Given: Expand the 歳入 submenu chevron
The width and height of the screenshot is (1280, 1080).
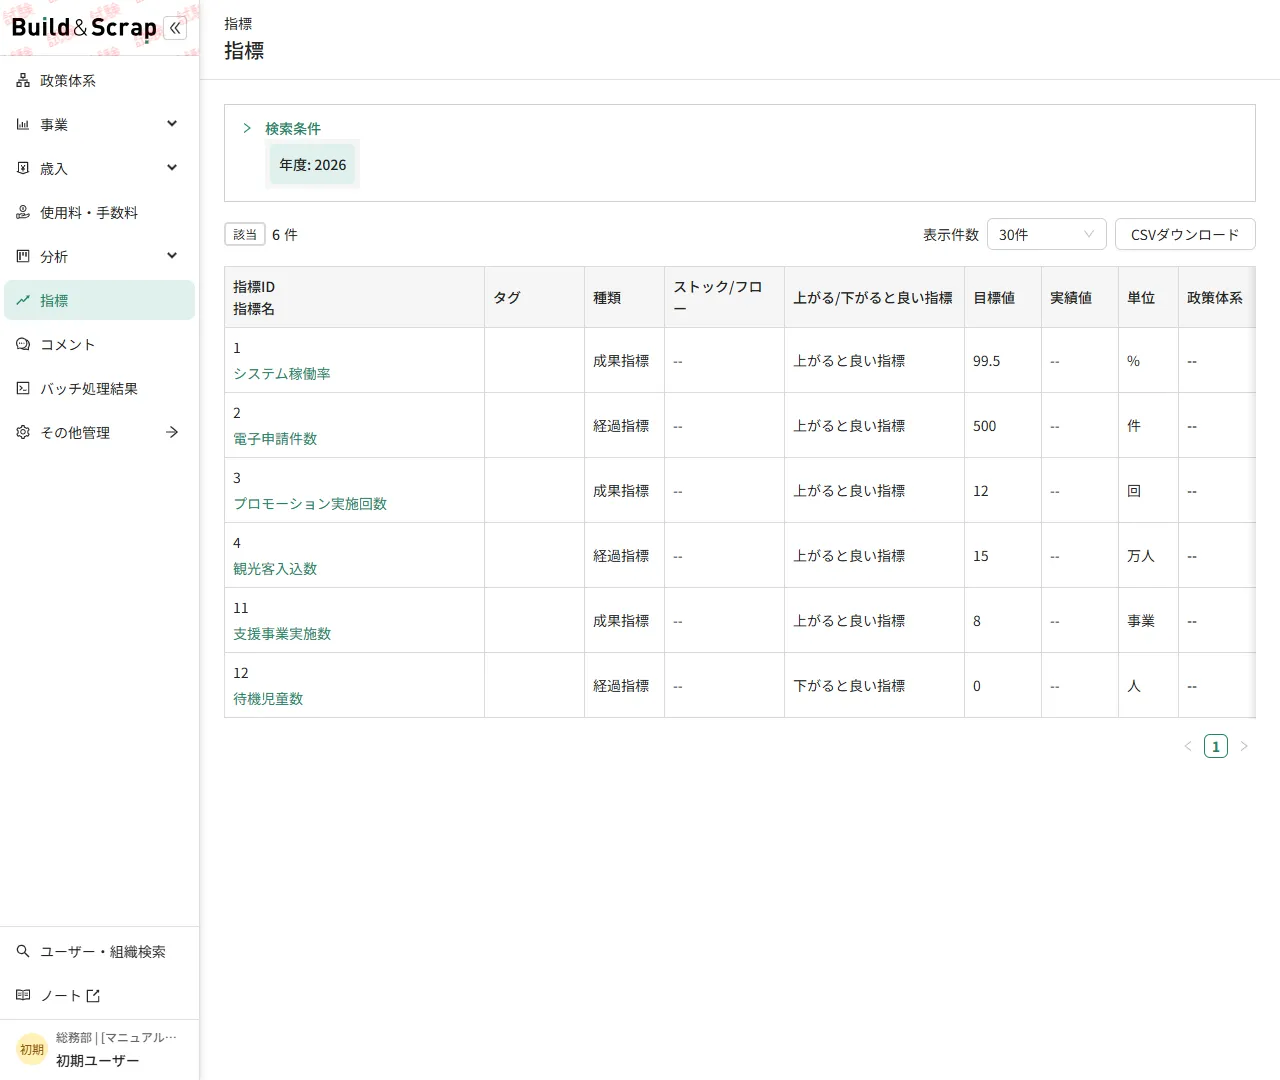Looking at the screenshot, I should click(x=172, y=168).
